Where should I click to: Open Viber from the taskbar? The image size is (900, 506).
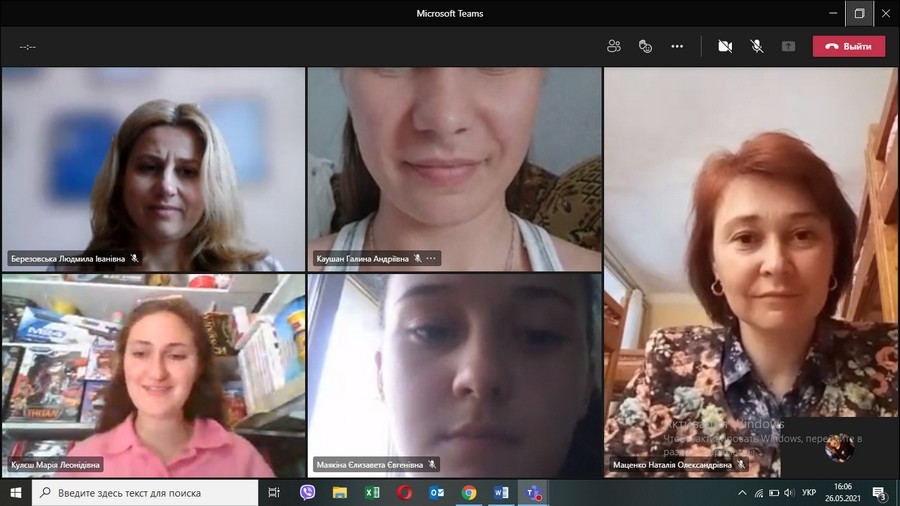(307, 493)
